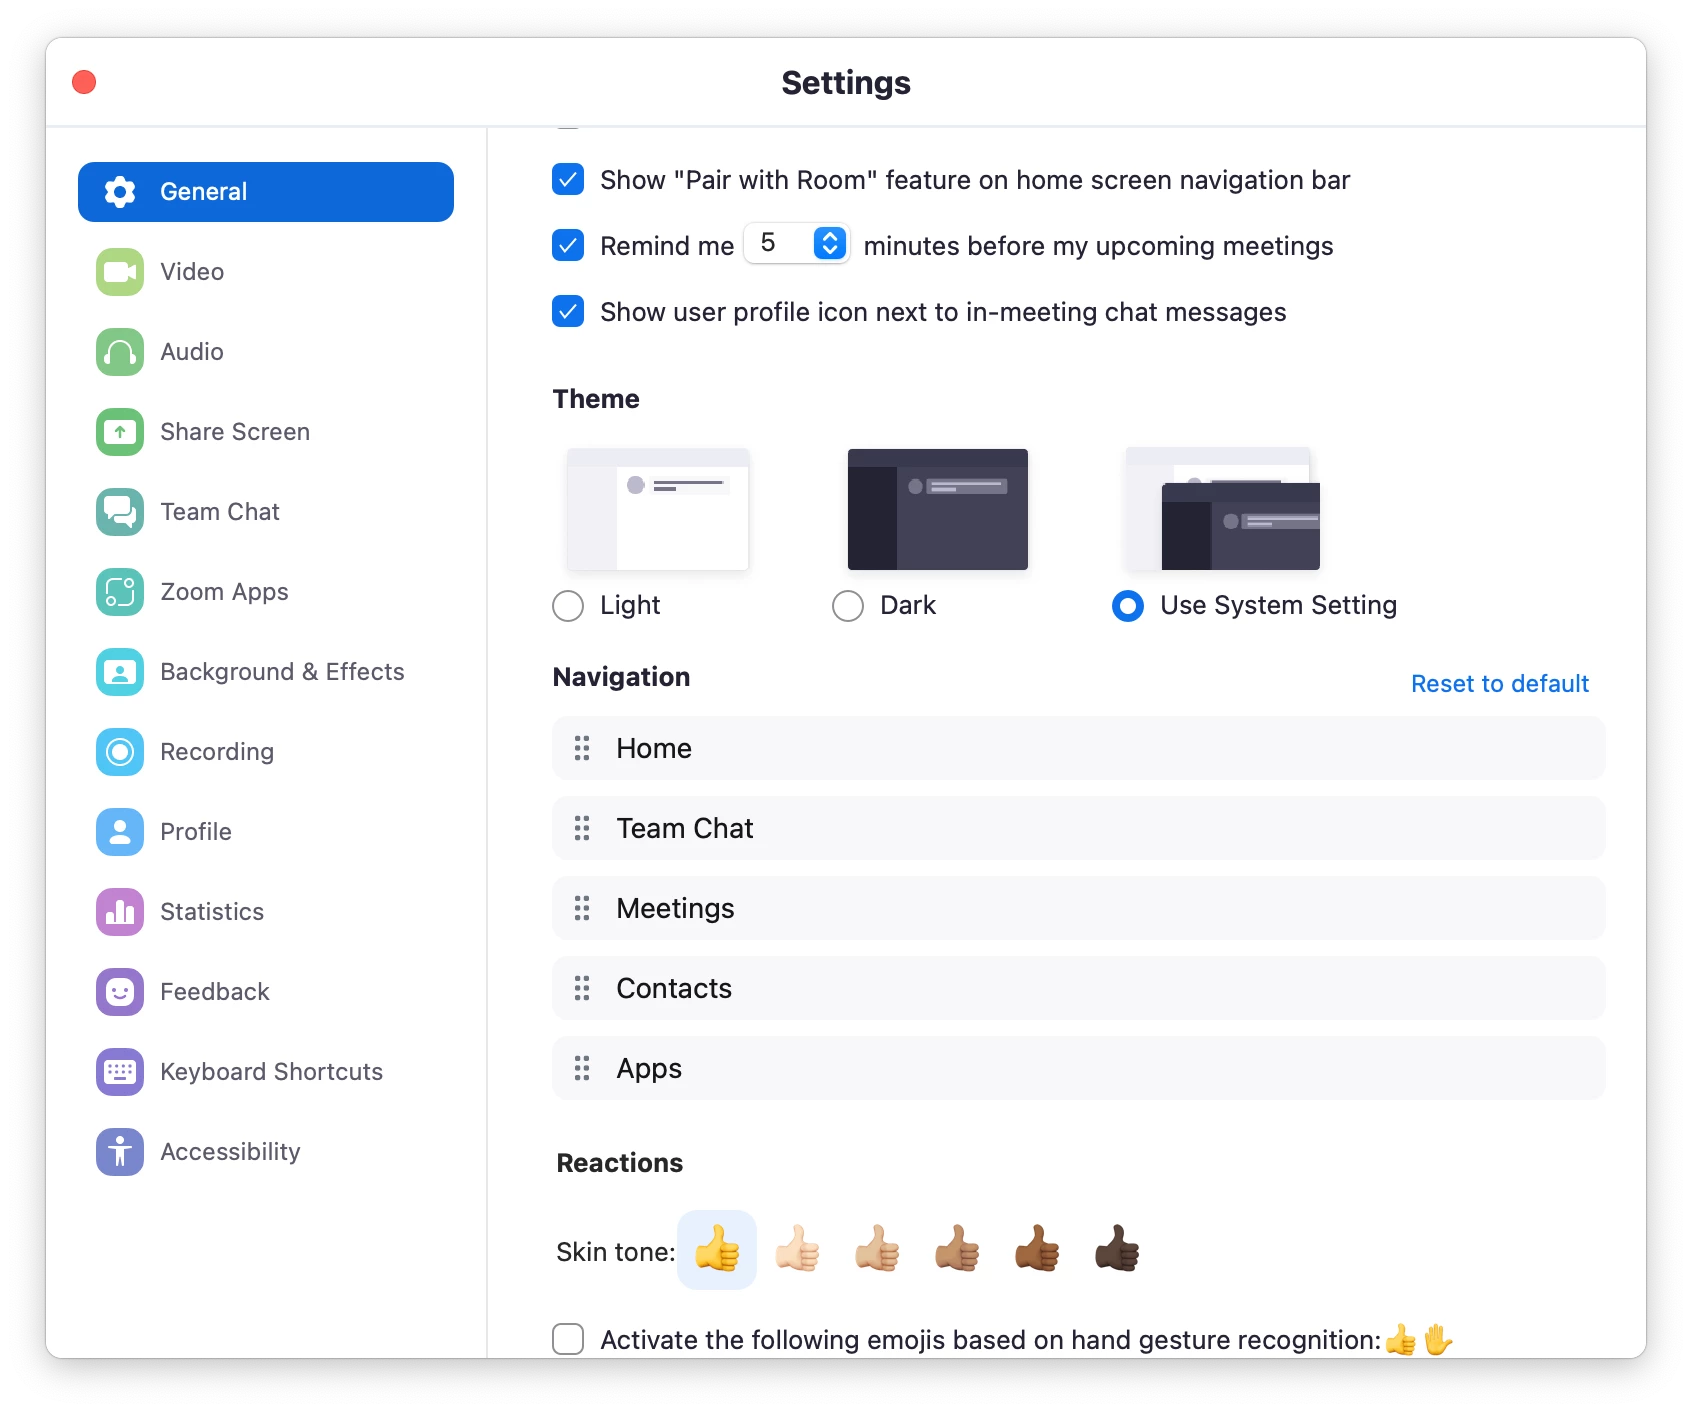
Task: Choose the medium-dark skin tone thumbs up
Action: coord(1037,1250)
